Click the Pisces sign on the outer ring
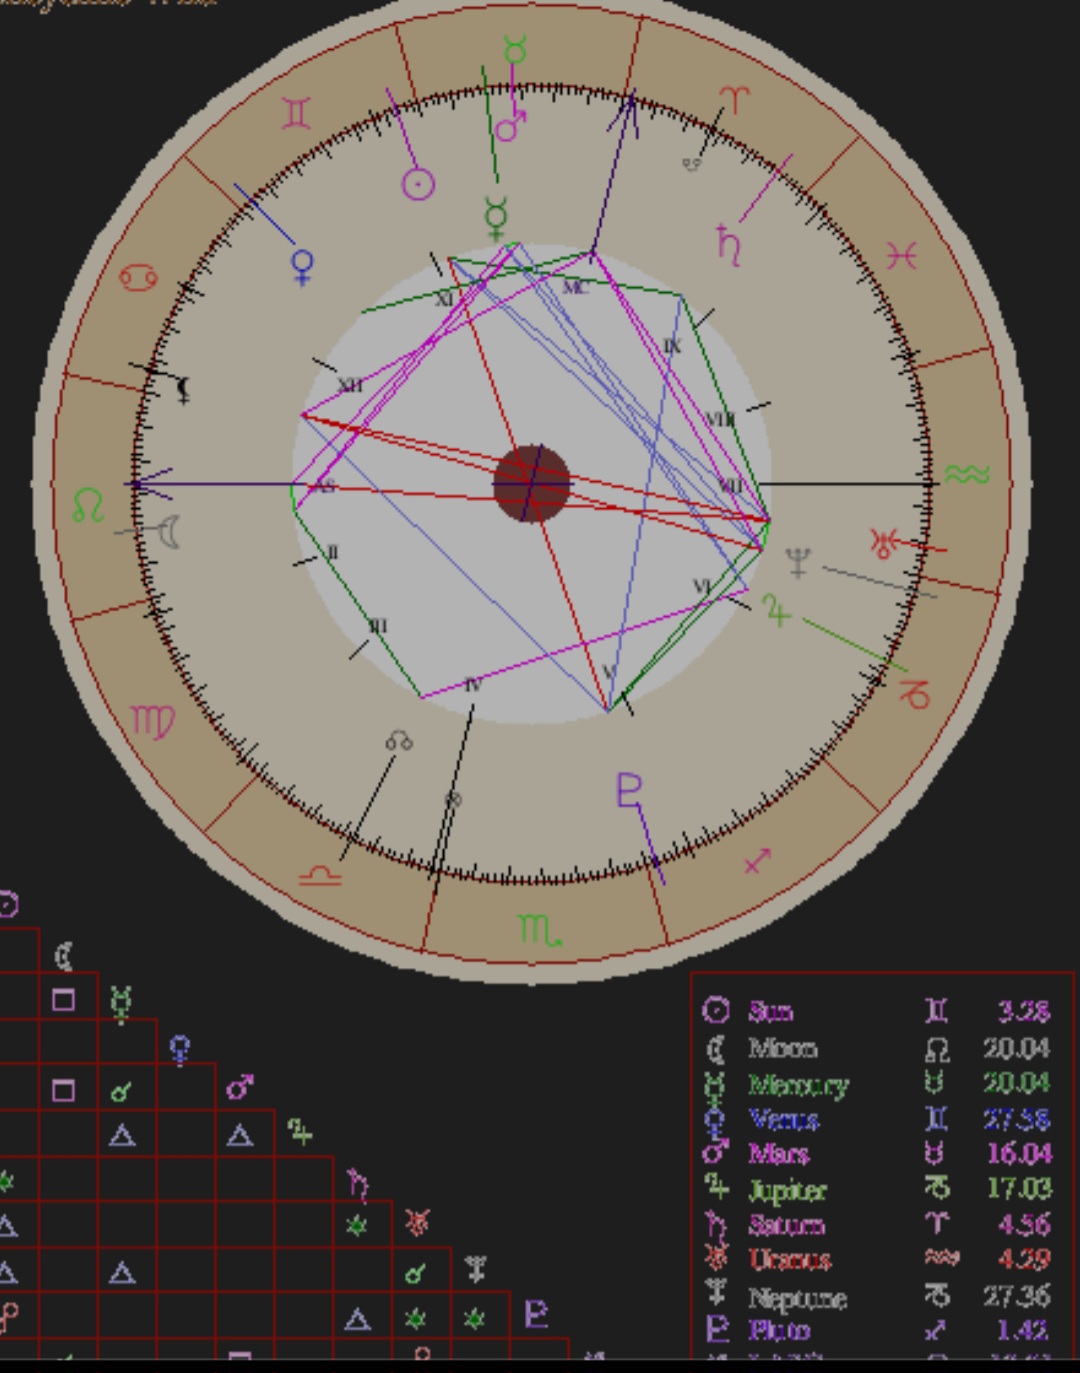 pos(901,257)
